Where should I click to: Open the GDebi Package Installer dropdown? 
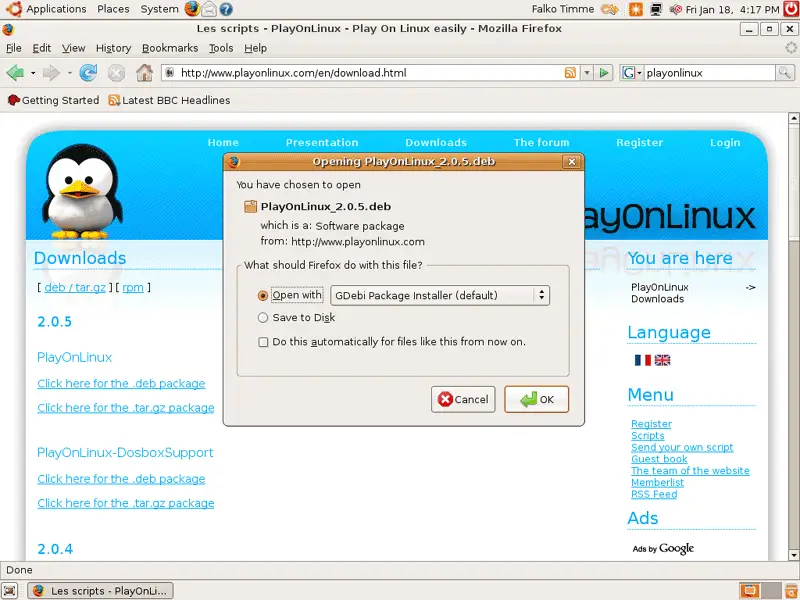[440, 295]
